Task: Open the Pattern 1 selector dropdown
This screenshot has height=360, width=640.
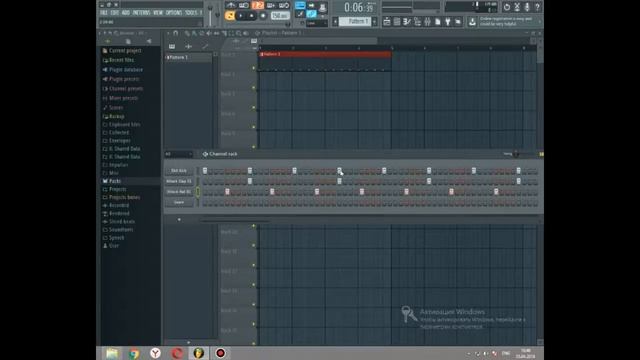Action: [x=355, y=21]
